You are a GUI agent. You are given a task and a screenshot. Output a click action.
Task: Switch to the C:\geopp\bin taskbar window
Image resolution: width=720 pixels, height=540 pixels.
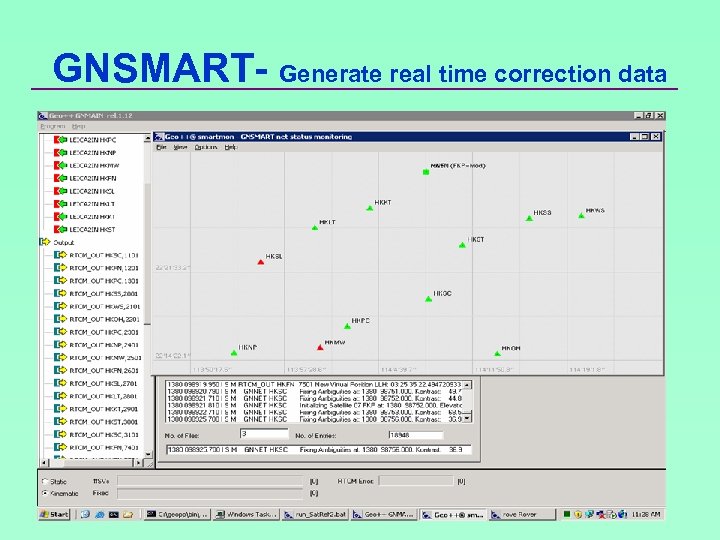[x=177, y=515]
